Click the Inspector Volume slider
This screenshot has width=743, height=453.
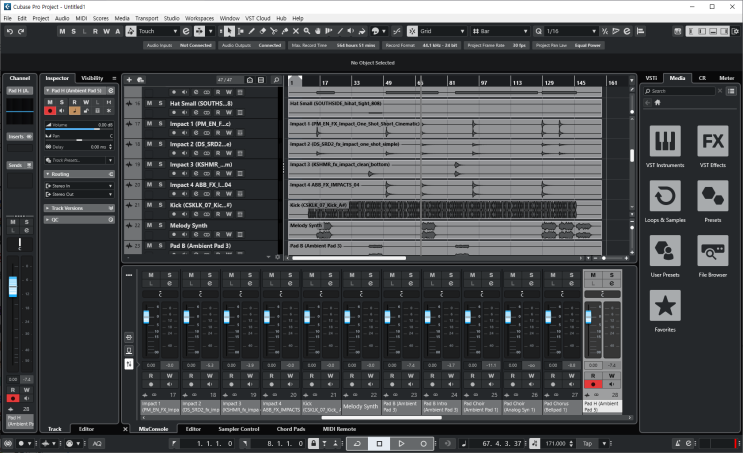point(79,127)
